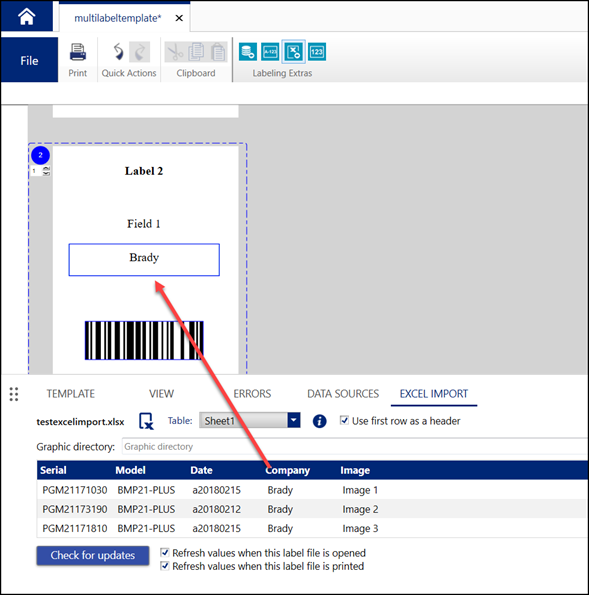Click the greyed Redo arrow
The image size is (589, 595).
point(139,52)
